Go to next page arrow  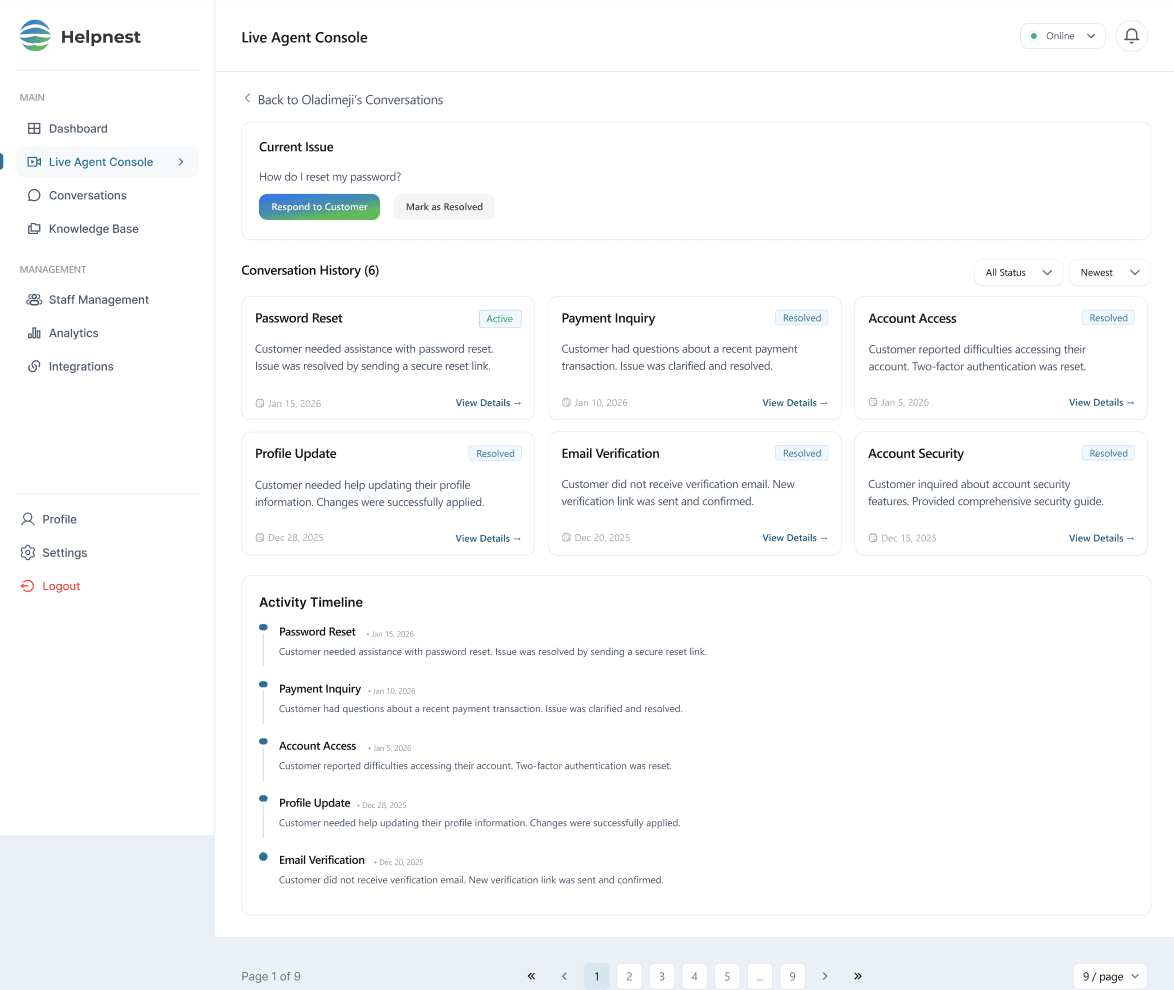click(825, 976)
